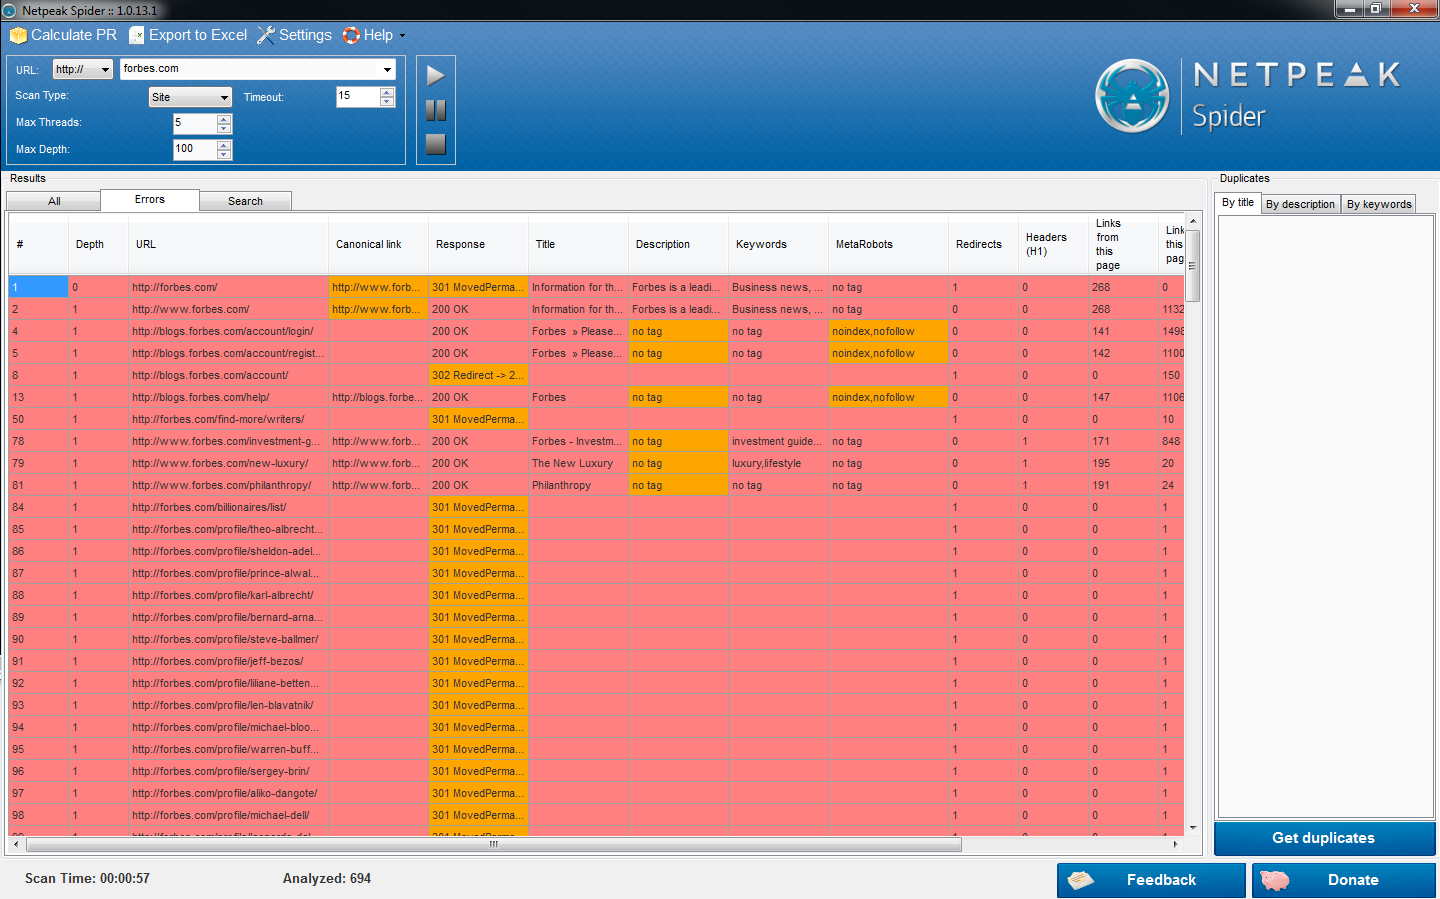Click the billionaires/list/ URL cell

(228, 507)
